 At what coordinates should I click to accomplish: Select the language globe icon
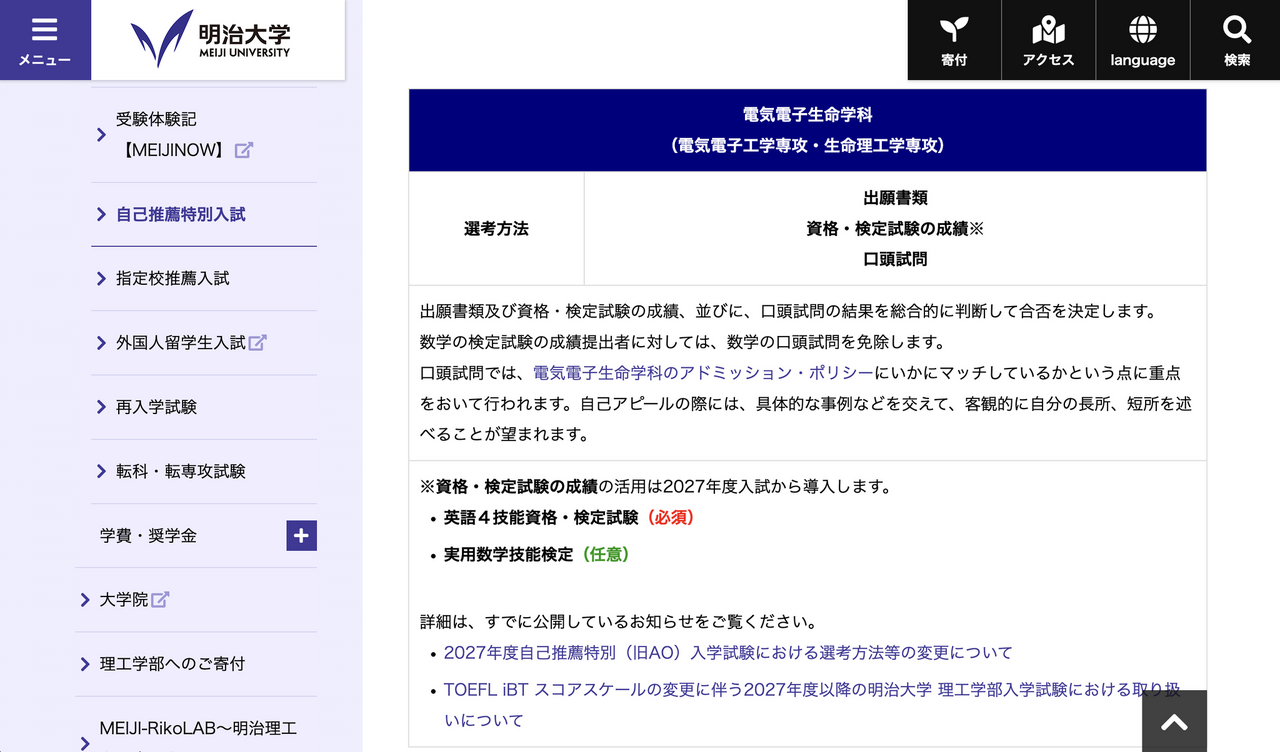tap(1142, 40)
